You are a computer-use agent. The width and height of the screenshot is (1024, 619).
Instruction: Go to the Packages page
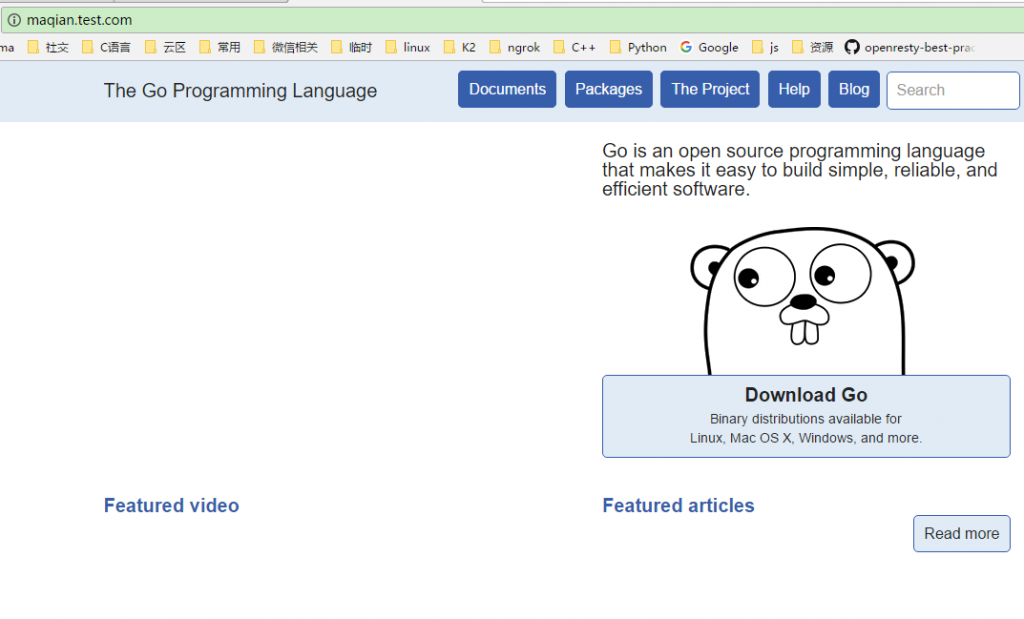(x=609, y=89)
